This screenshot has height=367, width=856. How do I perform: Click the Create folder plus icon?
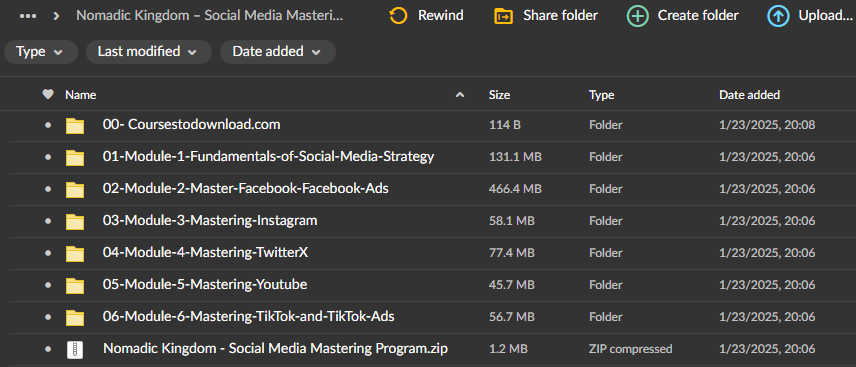point(638,16)
